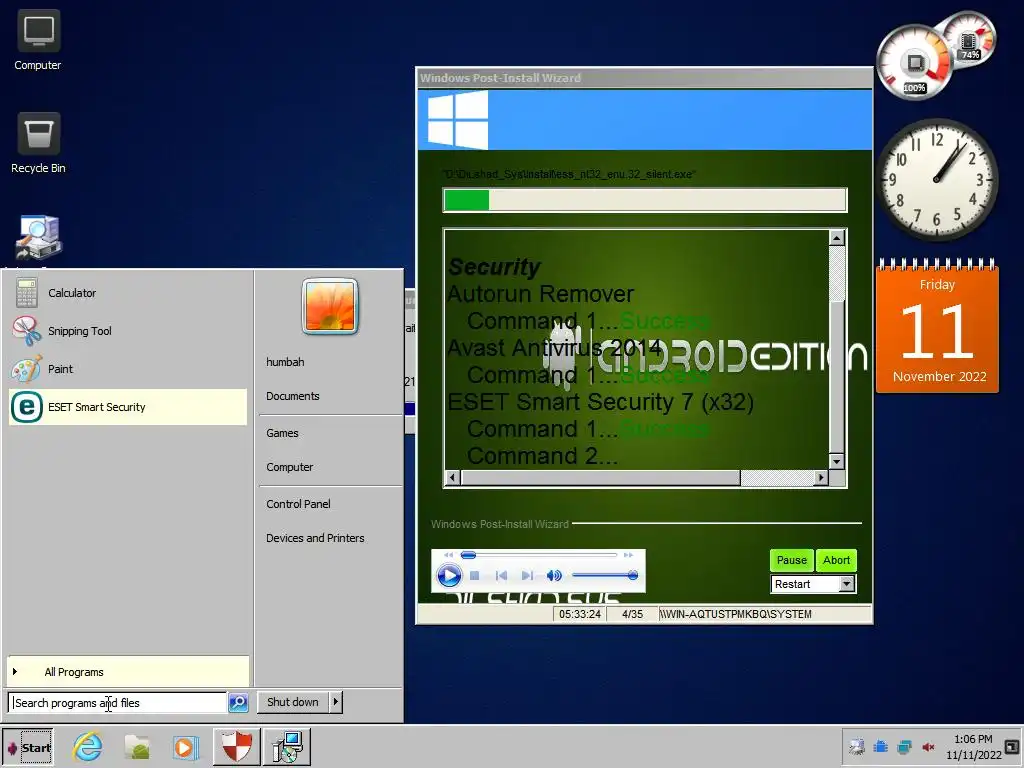Click the Shut down button
Screen dimensions: 1024x768
(293, 702)
